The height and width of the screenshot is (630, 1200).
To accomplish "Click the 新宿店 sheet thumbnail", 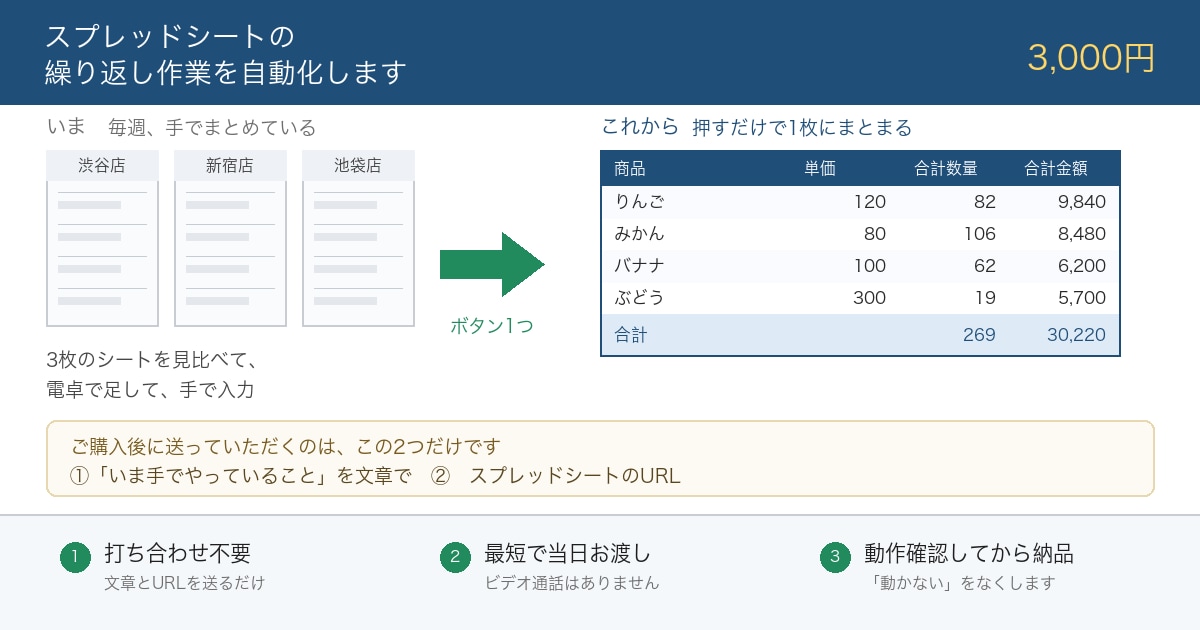I will click(x=230, y=238).
